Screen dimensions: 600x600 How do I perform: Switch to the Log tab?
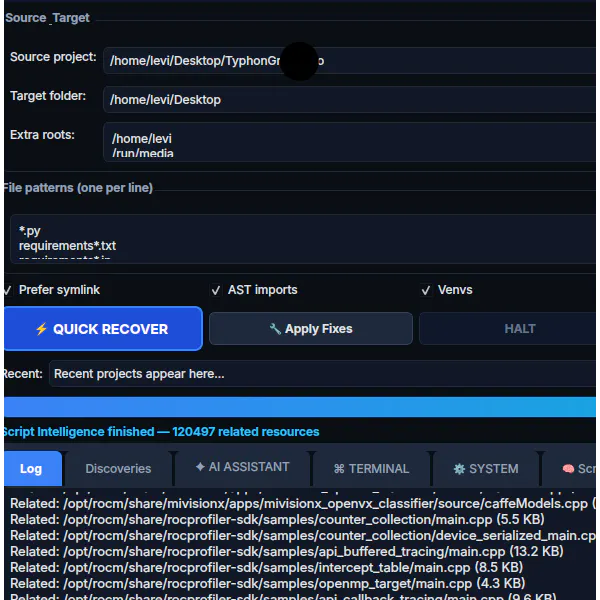pos(33,468)
